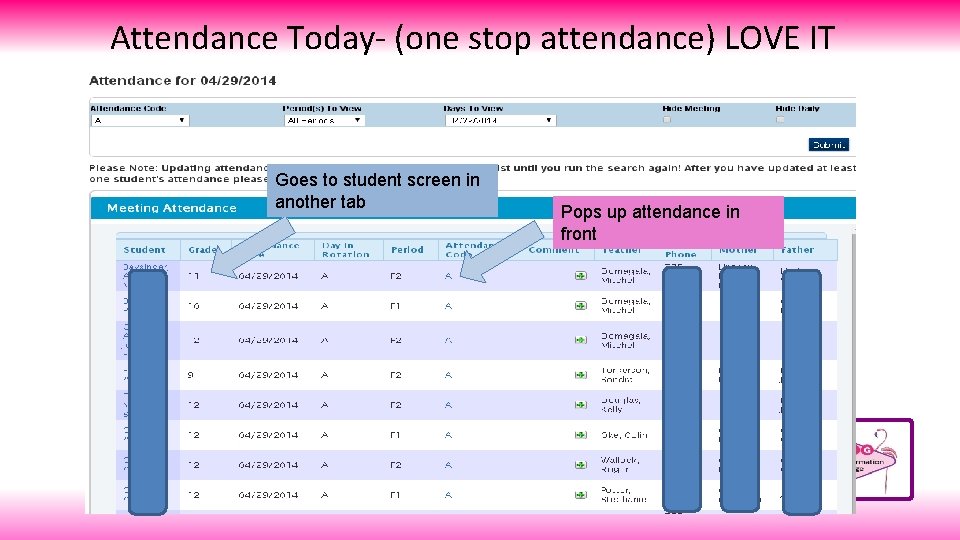
Task: Sort by the Phone column header
Action: pyautogui.click(x=681, y=254)
